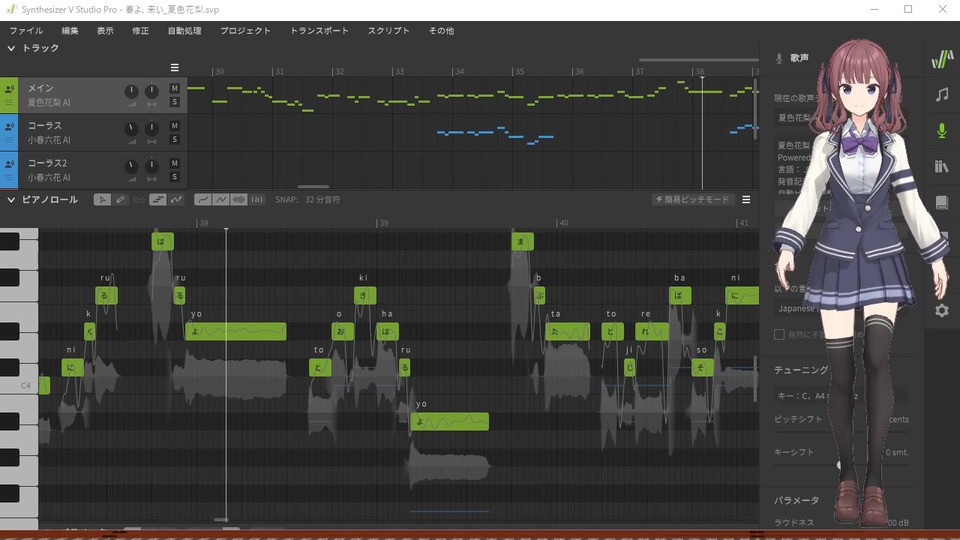Switch to note editing mode icon

pyautogui.click(x=157, y=200)
